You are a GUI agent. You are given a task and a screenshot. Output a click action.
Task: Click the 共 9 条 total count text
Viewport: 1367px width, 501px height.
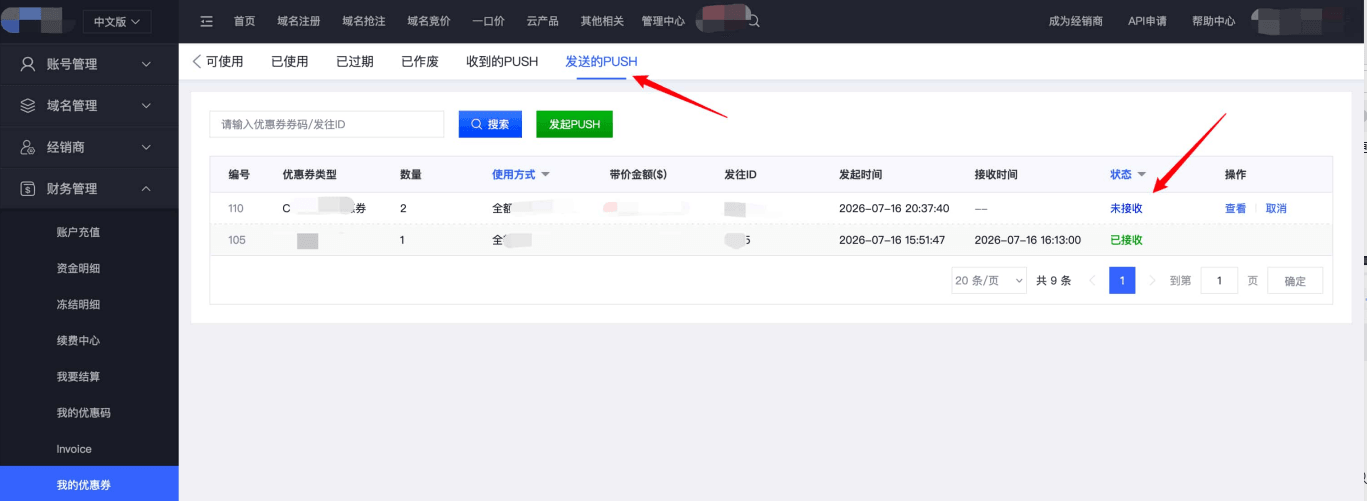1054,281
